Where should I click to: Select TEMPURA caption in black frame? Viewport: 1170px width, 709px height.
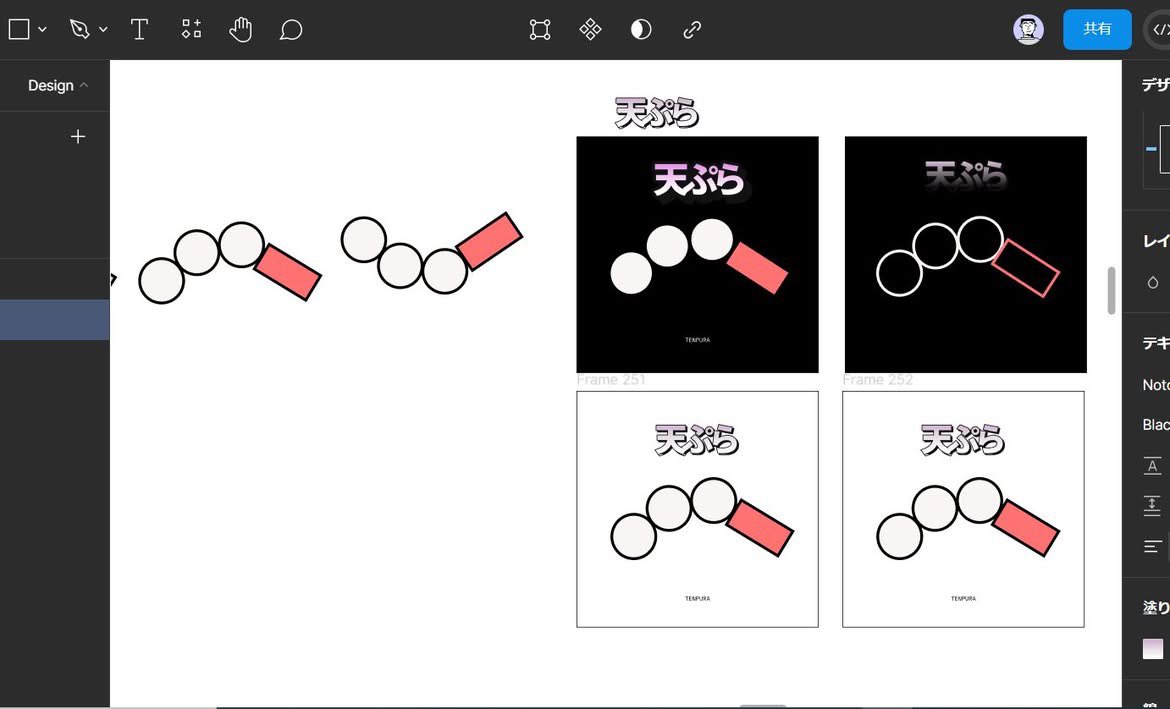tap(698, 340)
